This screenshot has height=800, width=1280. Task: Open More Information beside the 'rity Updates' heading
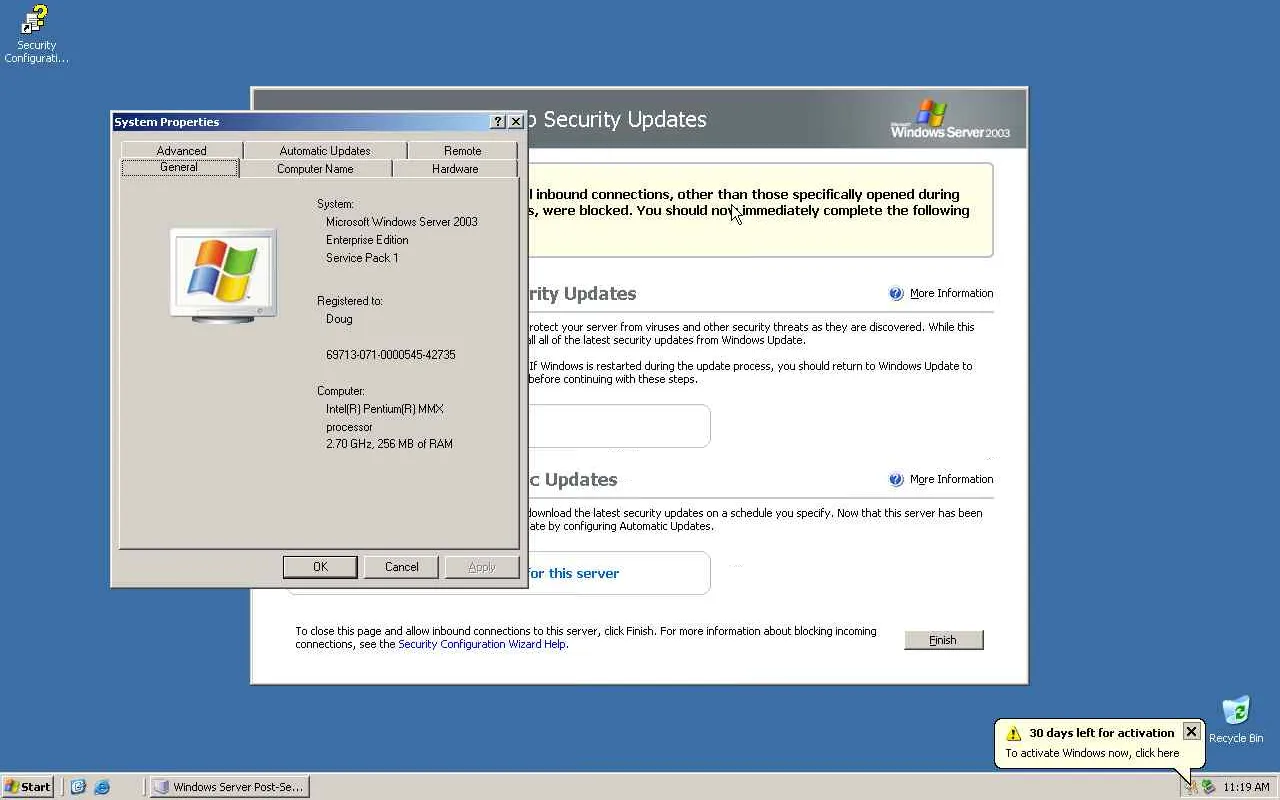[x=951, y=294]
